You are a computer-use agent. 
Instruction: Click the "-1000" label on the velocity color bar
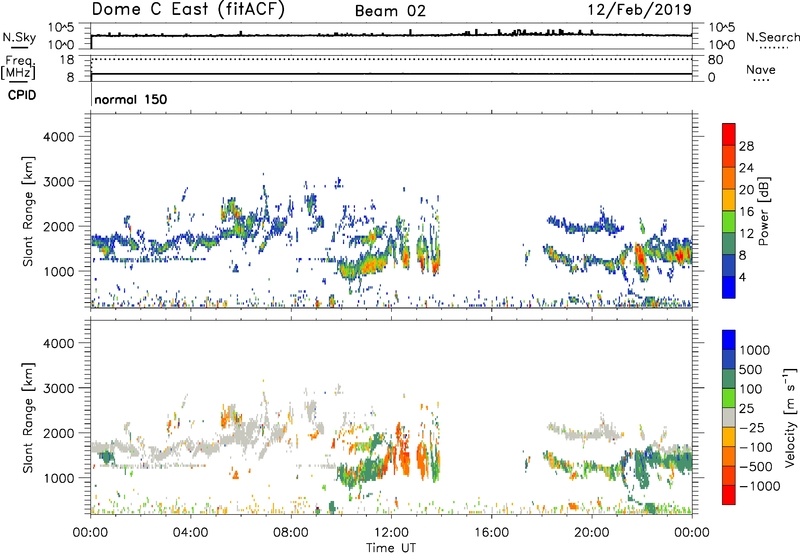[759, 486]
